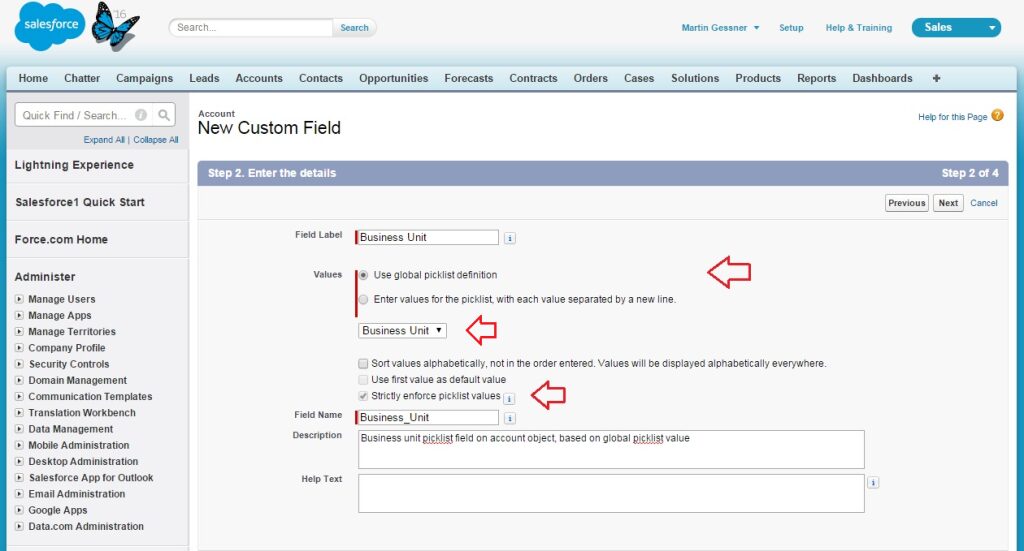Click the Expand All link

click(104, 140)
